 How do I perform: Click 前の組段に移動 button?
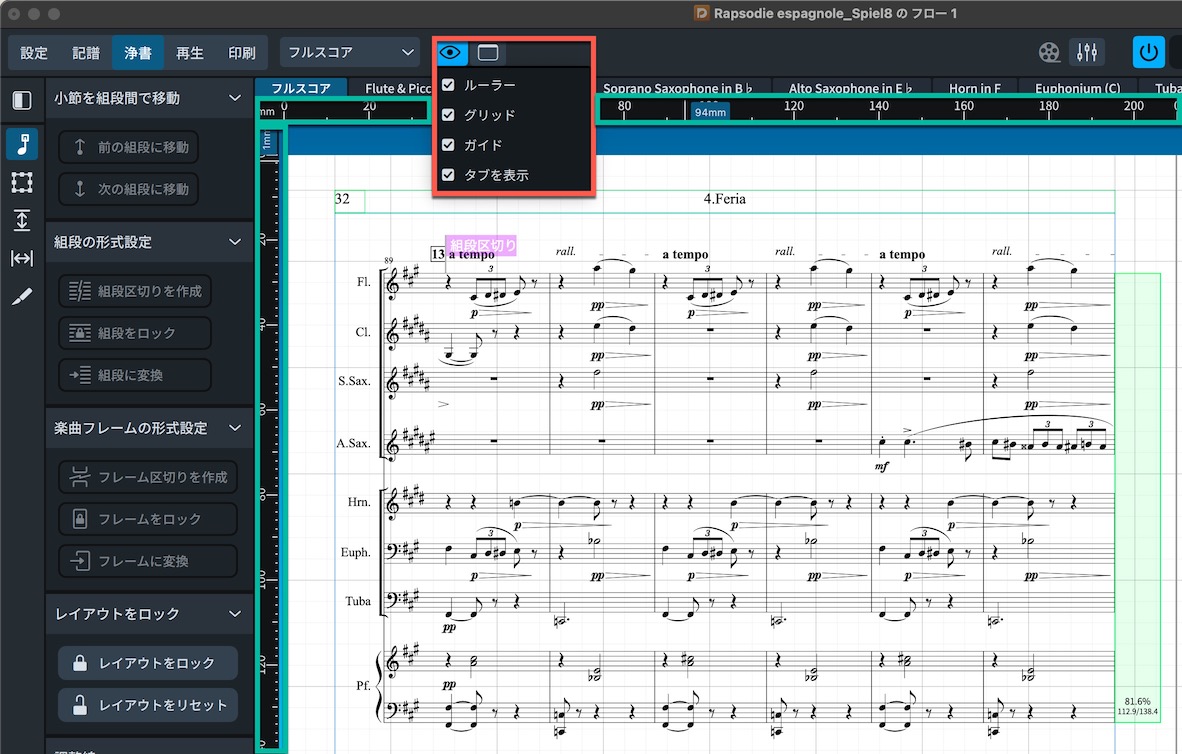[x=129, y=147]
